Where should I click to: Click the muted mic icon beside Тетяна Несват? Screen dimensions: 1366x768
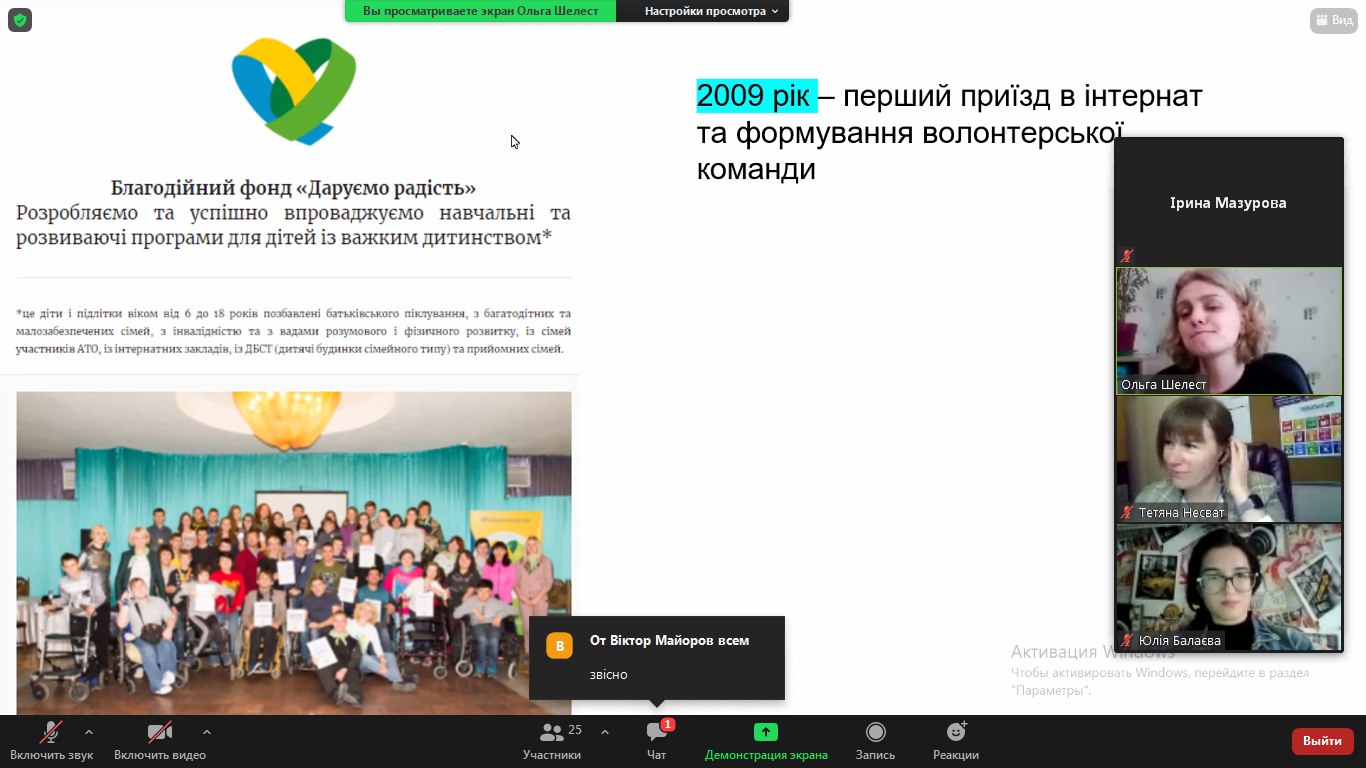1128,512
